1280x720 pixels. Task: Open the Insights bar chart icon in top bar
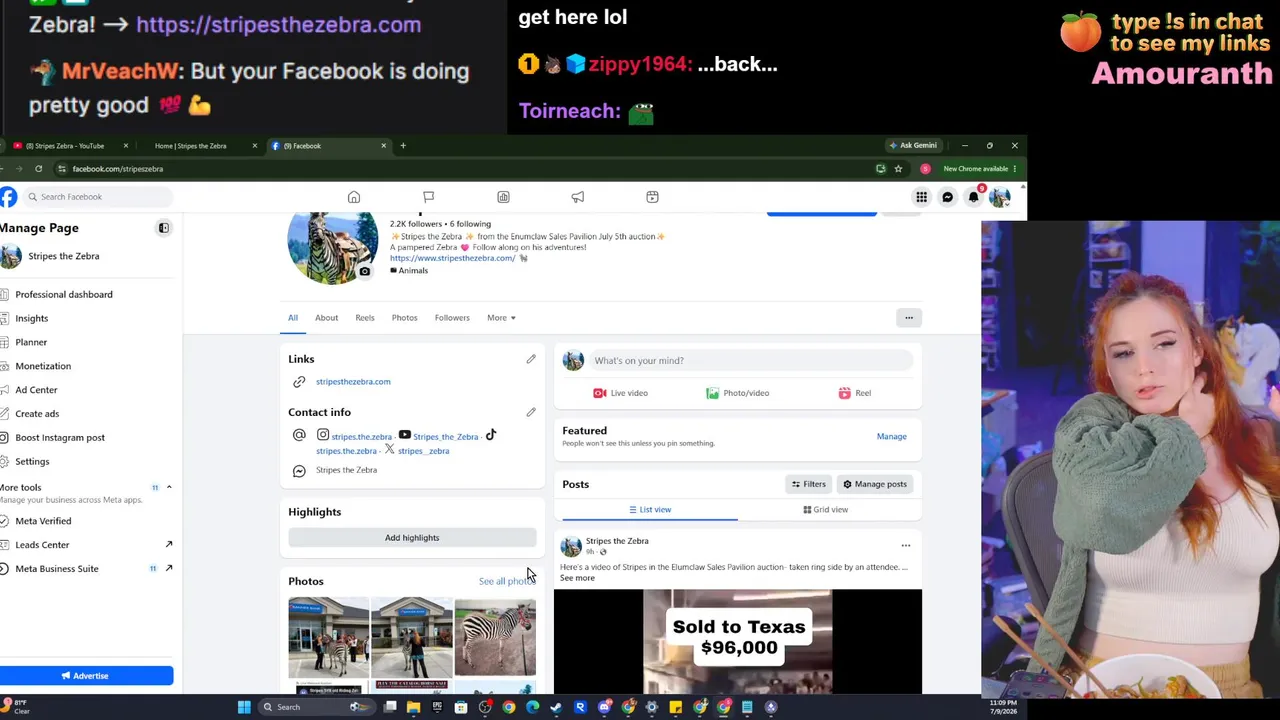pyautogui.click(x=503, y=197)
